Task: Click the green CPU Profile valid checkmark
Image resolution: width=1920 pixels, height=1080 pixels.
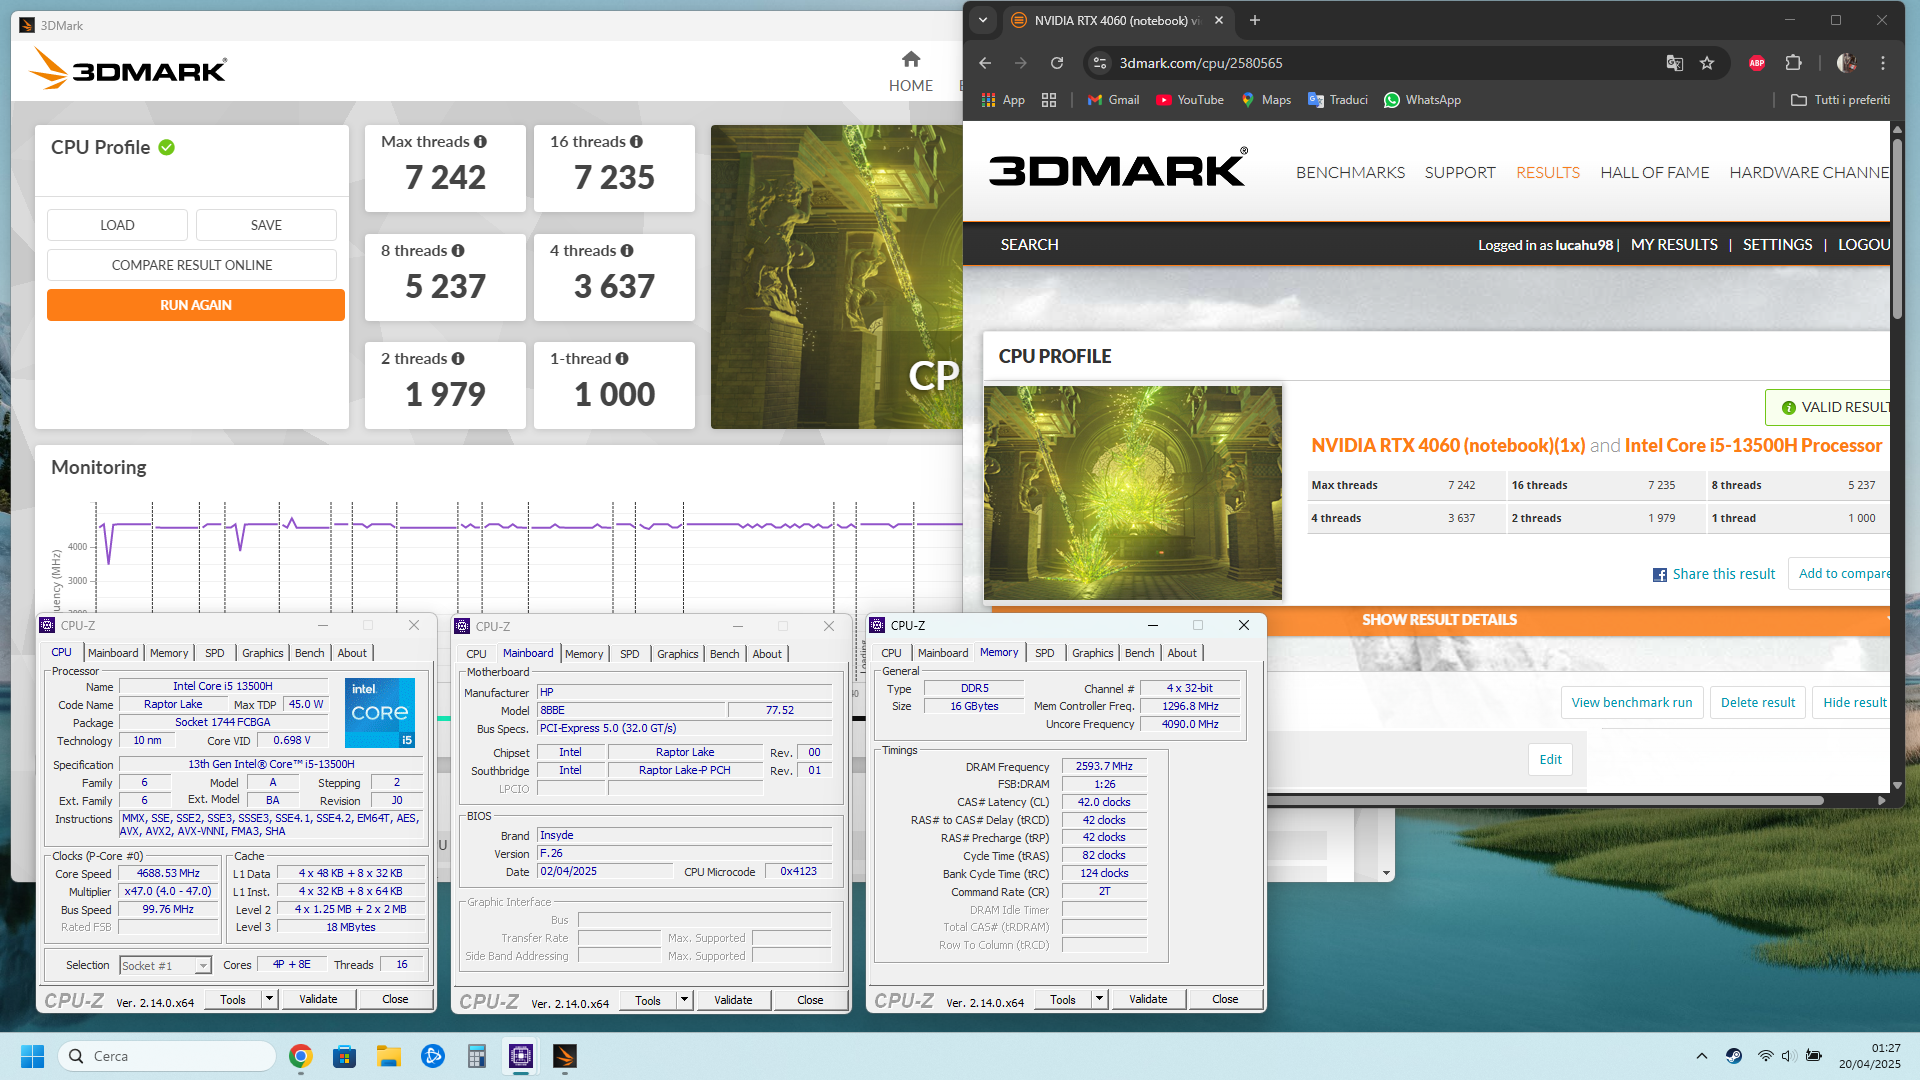Action: (x=167, y=147)
